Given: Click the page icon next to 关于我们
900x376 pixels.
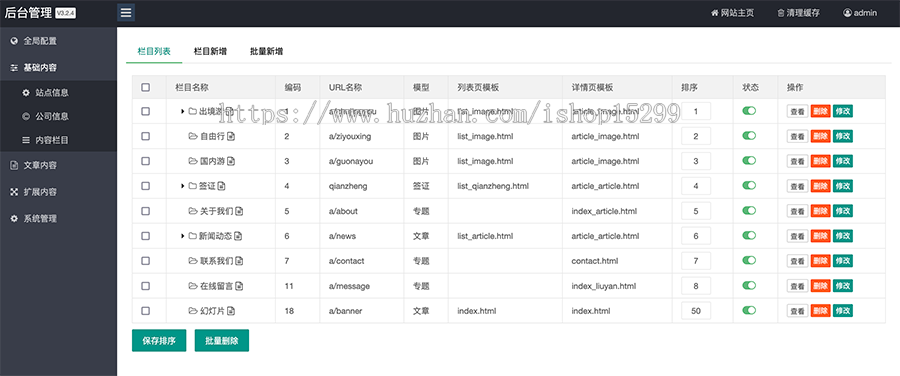Looking at the screenshot, I should [239, 211].
